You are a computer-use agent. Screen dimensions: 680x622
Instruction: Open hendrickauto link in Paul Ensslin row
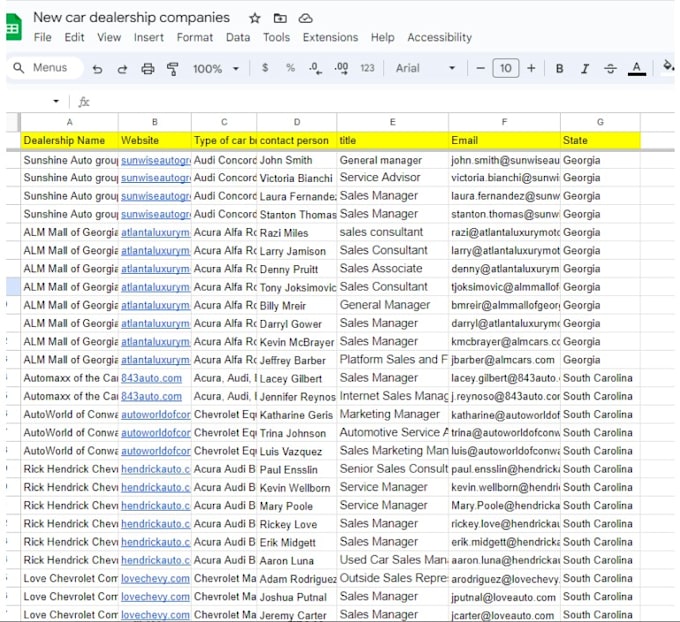coord(155,469)
